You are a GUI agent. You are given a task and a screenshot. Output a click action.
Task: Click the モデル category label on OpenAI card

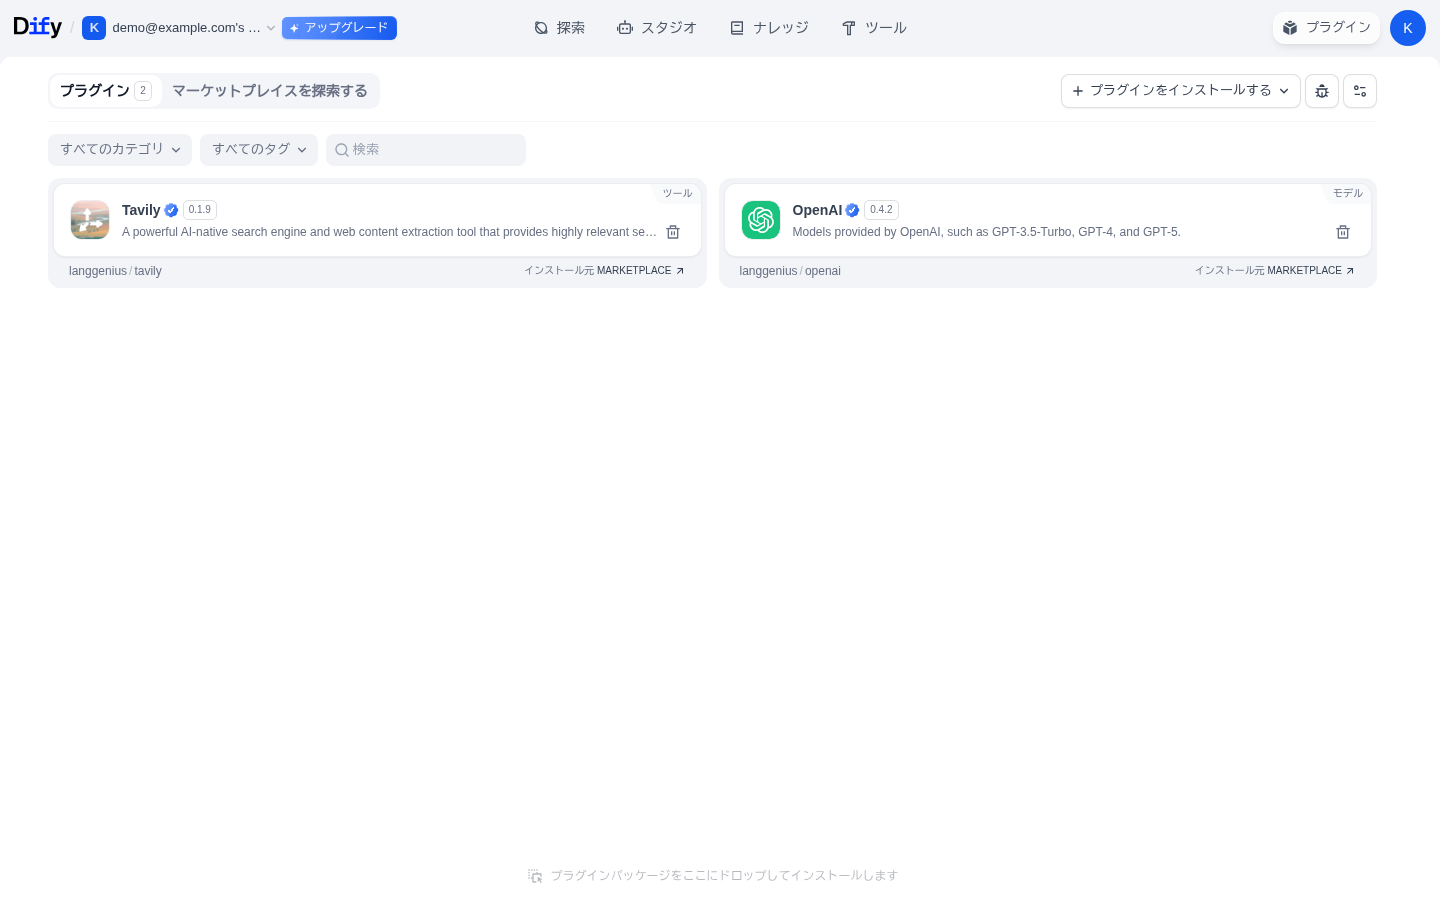[1347, 193]
